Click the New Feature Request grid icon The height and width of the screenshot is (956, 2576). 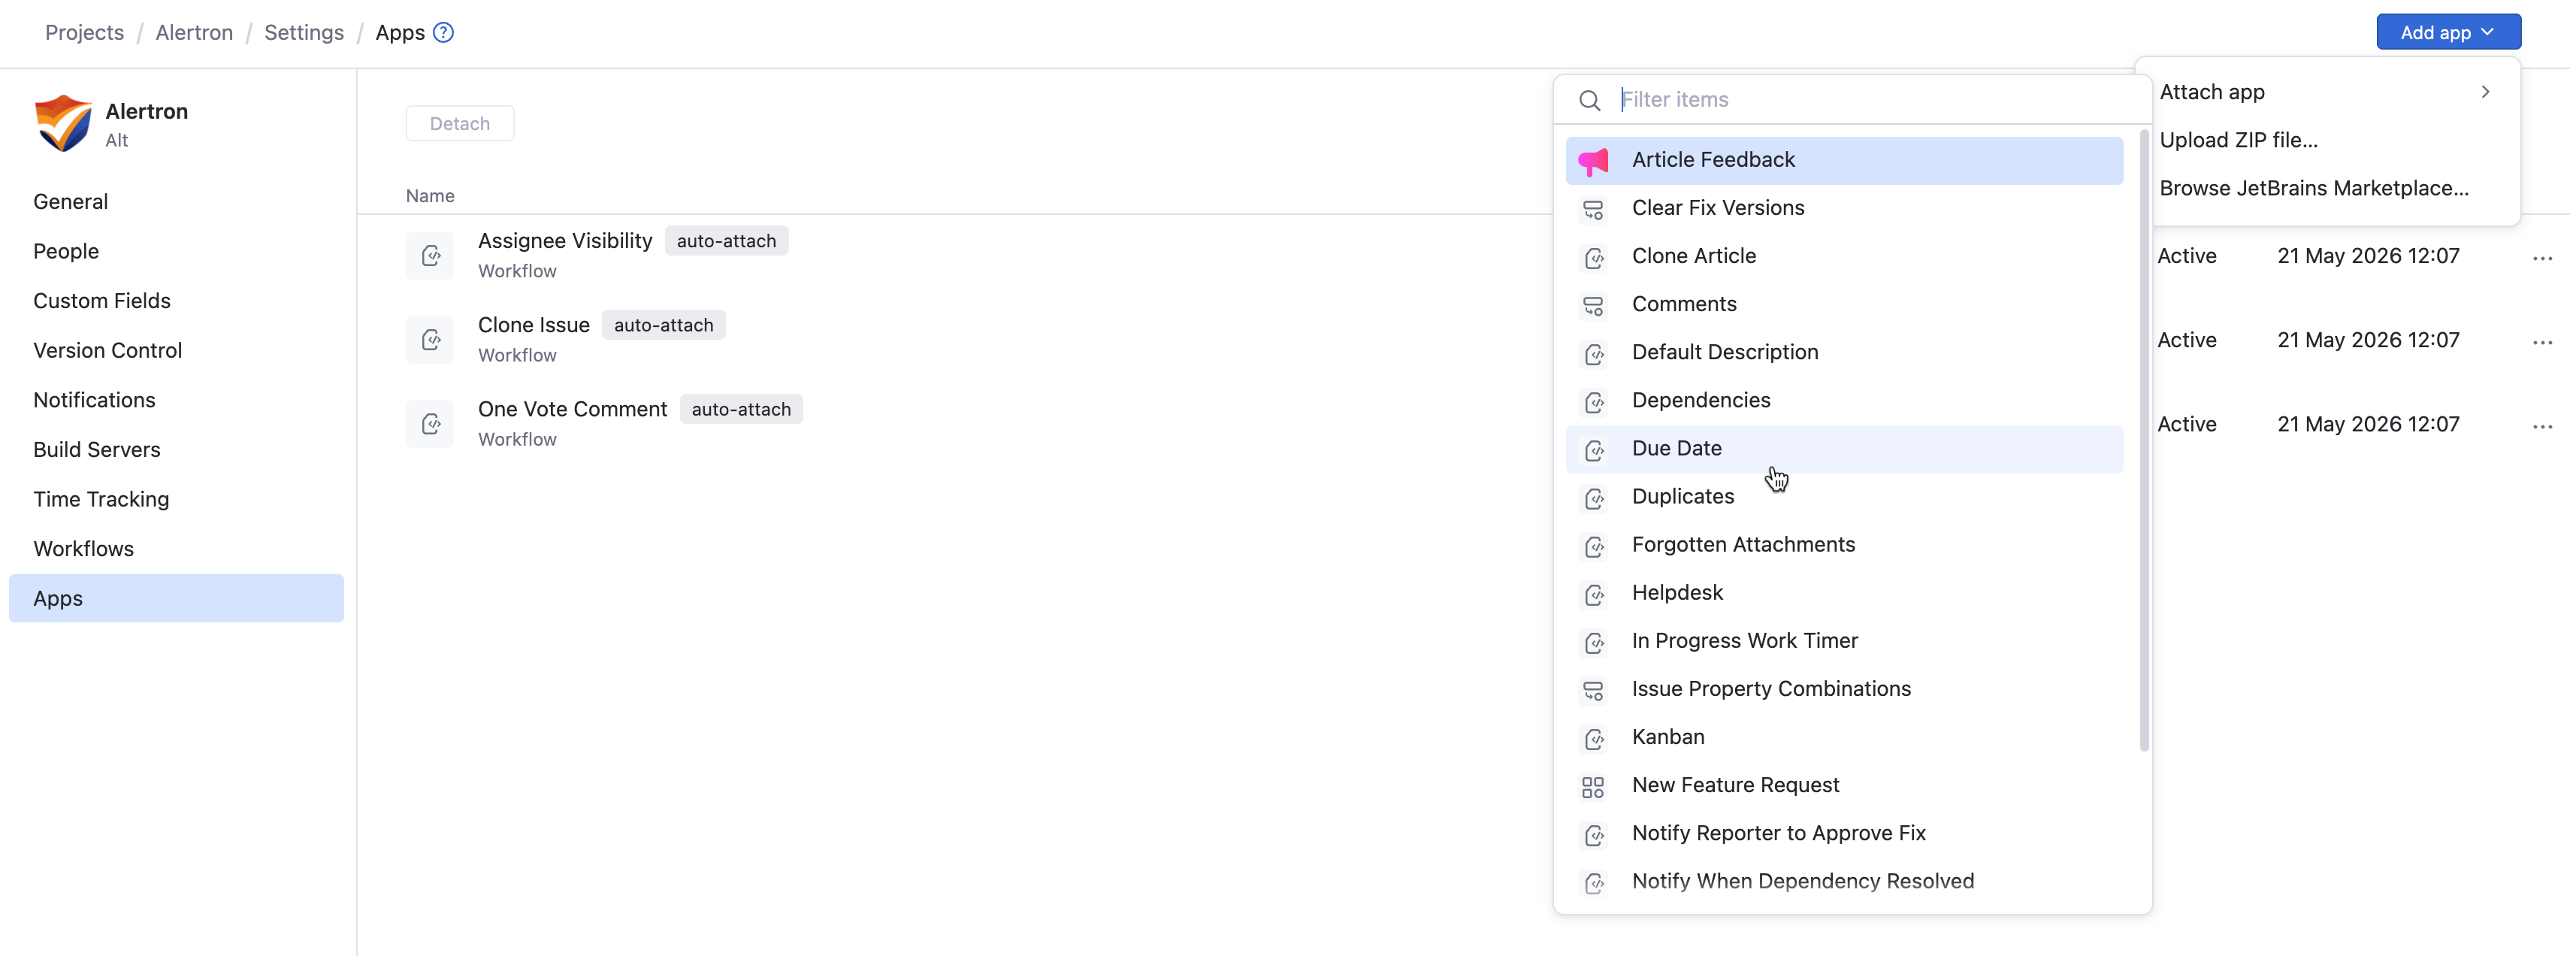[x=1593, y=786]
